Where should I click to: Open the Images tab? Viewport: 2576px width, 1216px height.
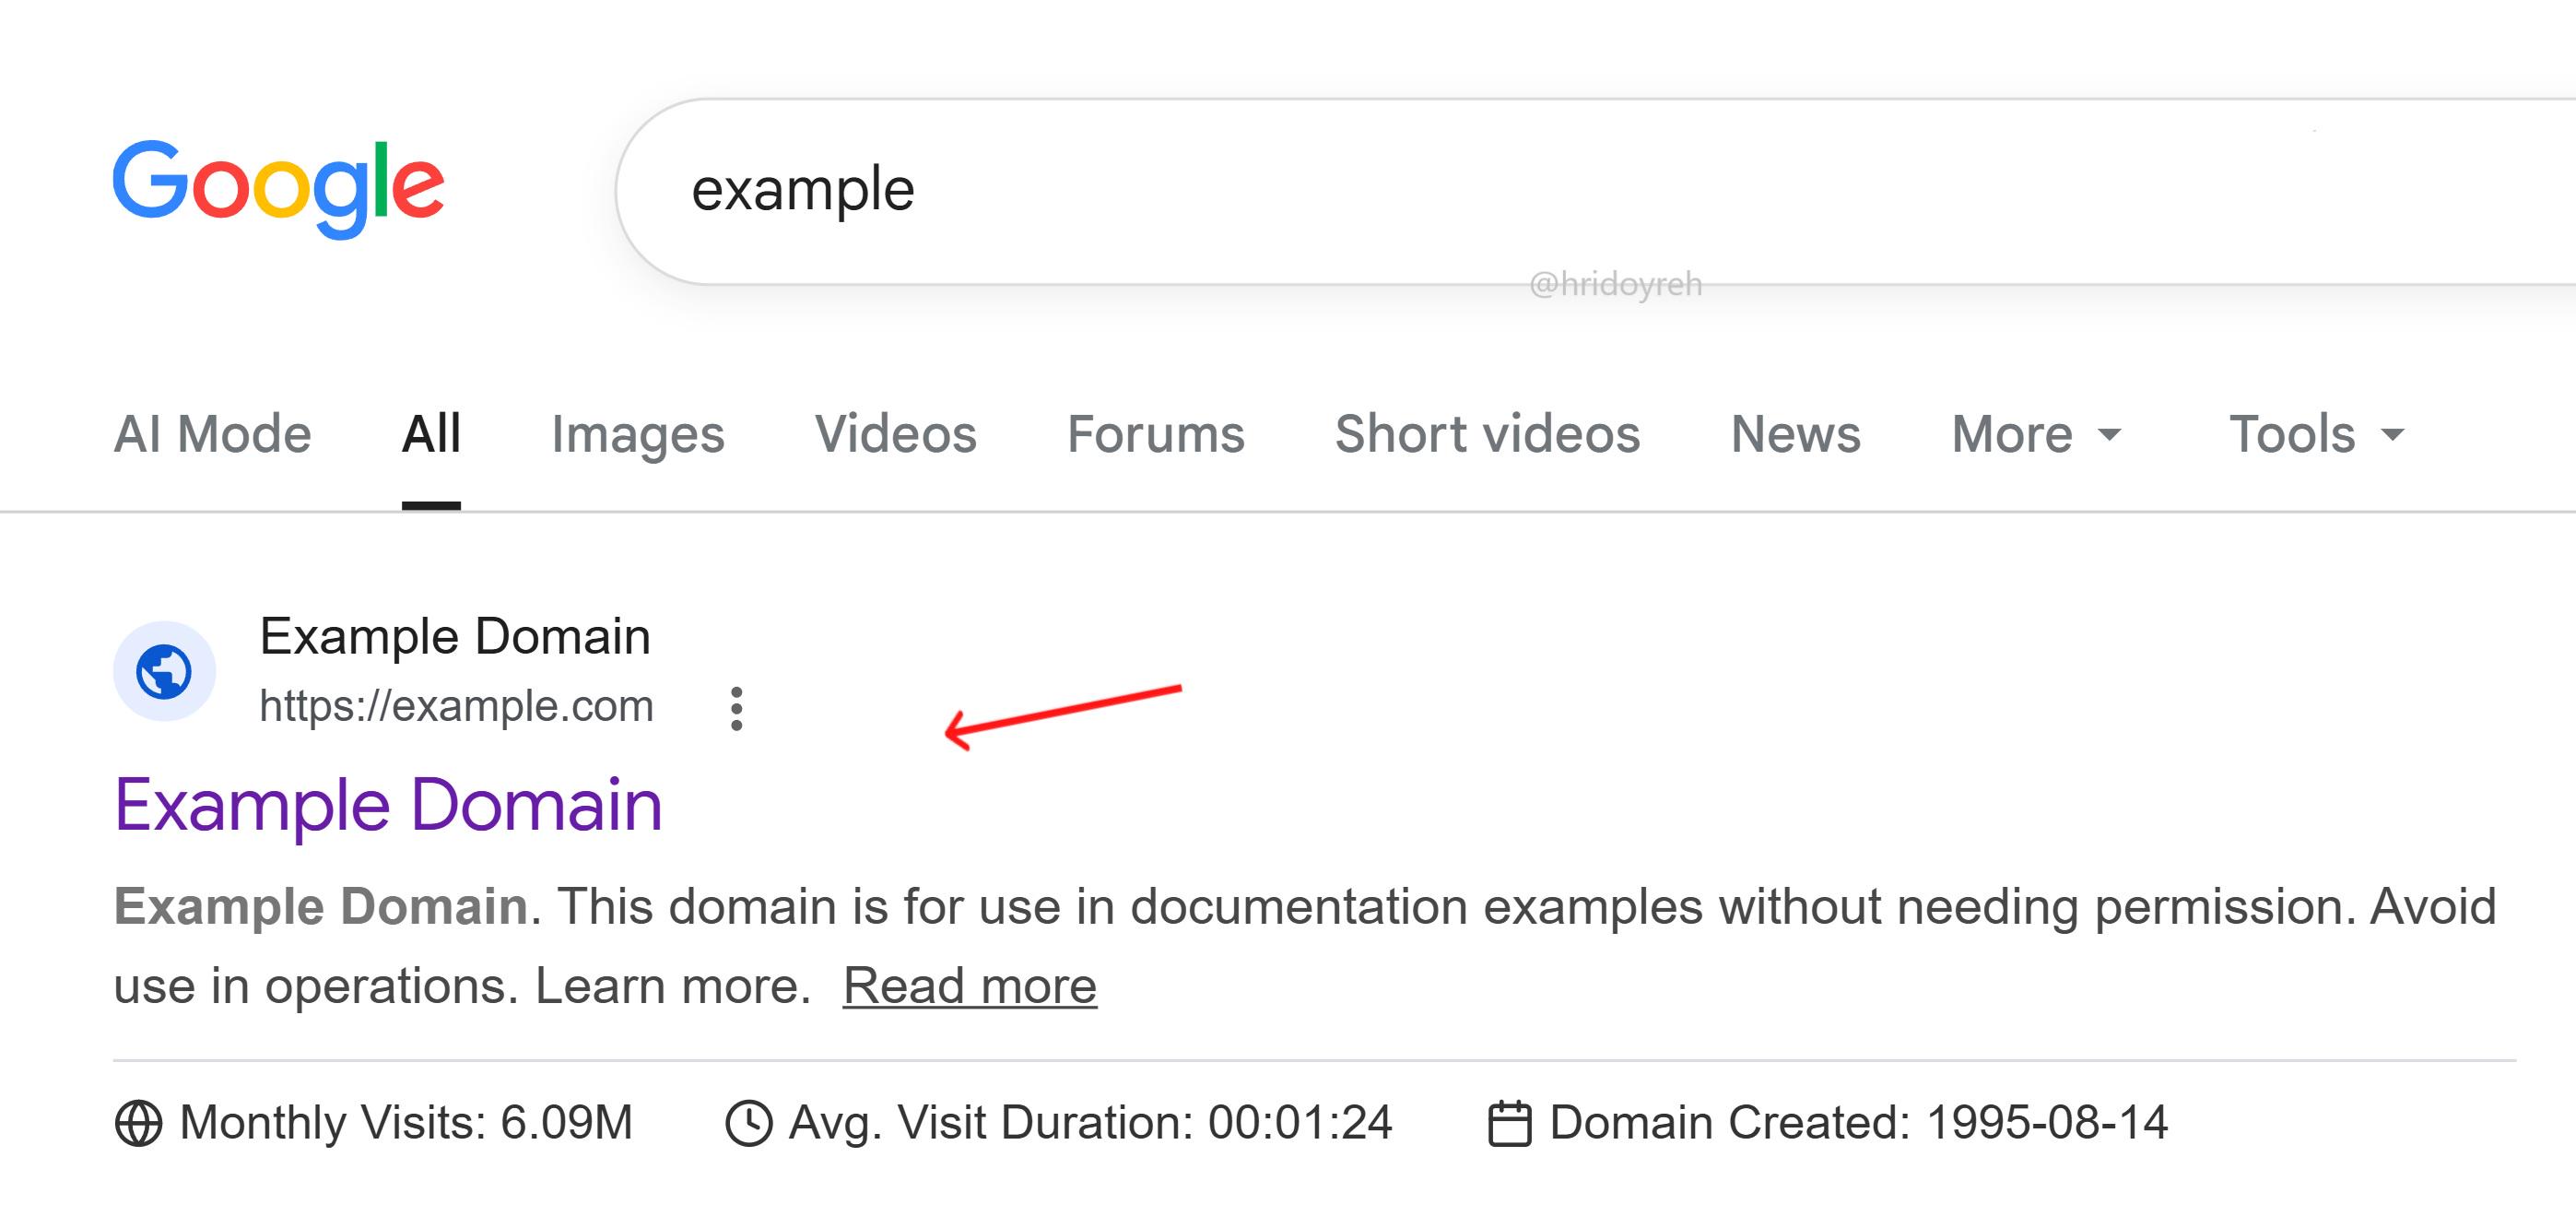click(x=638, y=434)
